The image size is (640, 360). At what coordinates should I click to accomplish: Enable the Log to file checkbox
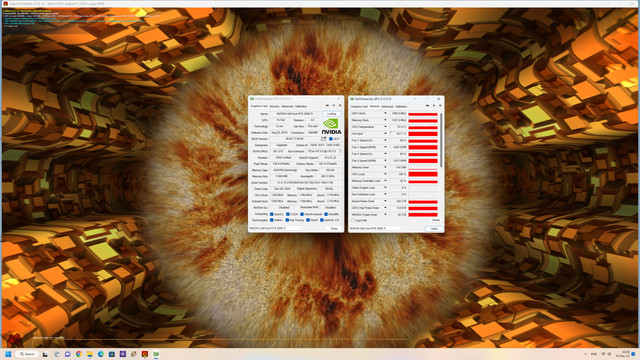353,220
